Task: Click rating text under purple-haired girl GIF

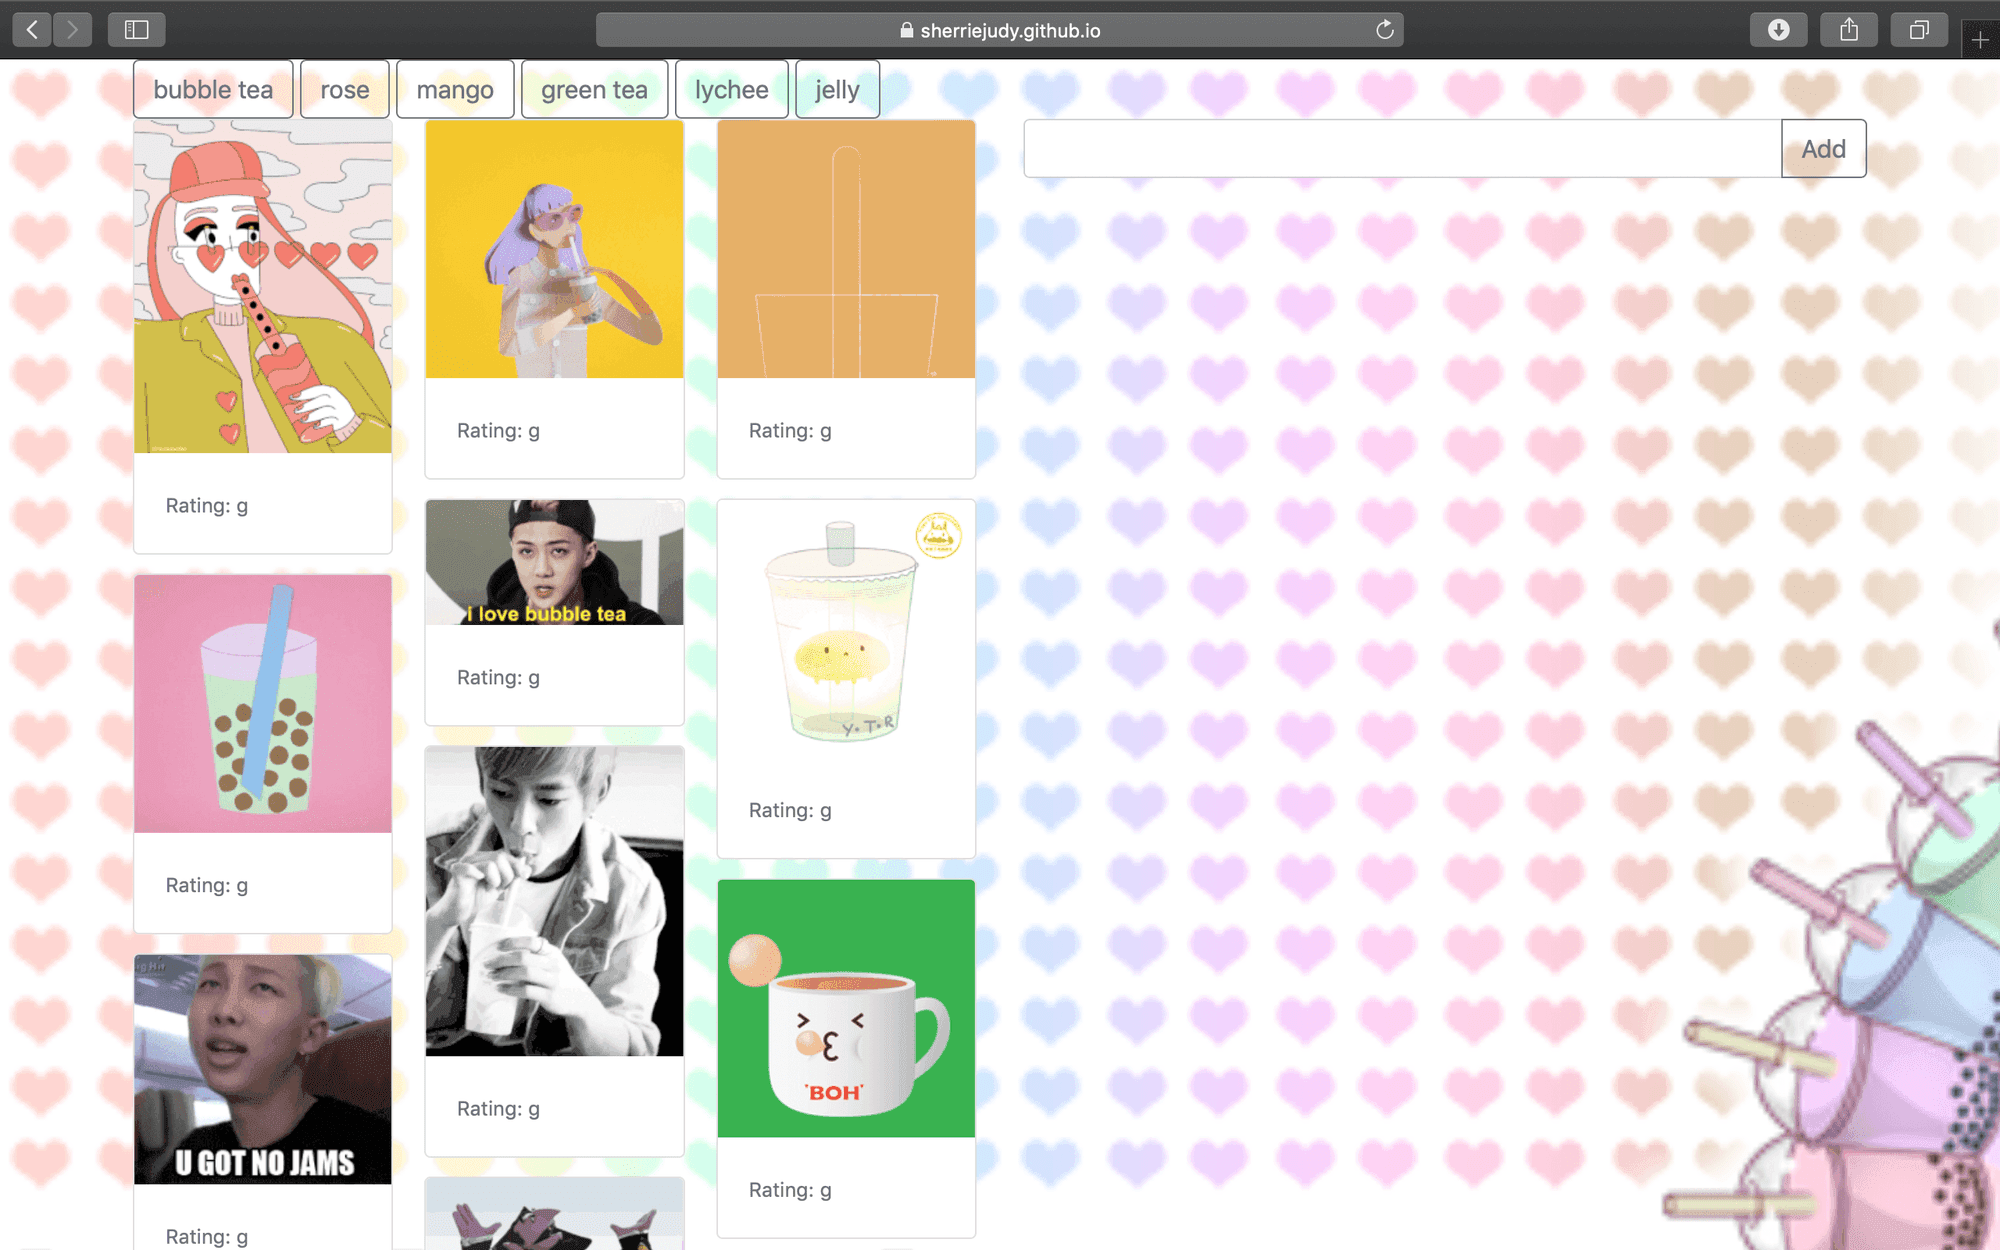Action: coord(498,430)
